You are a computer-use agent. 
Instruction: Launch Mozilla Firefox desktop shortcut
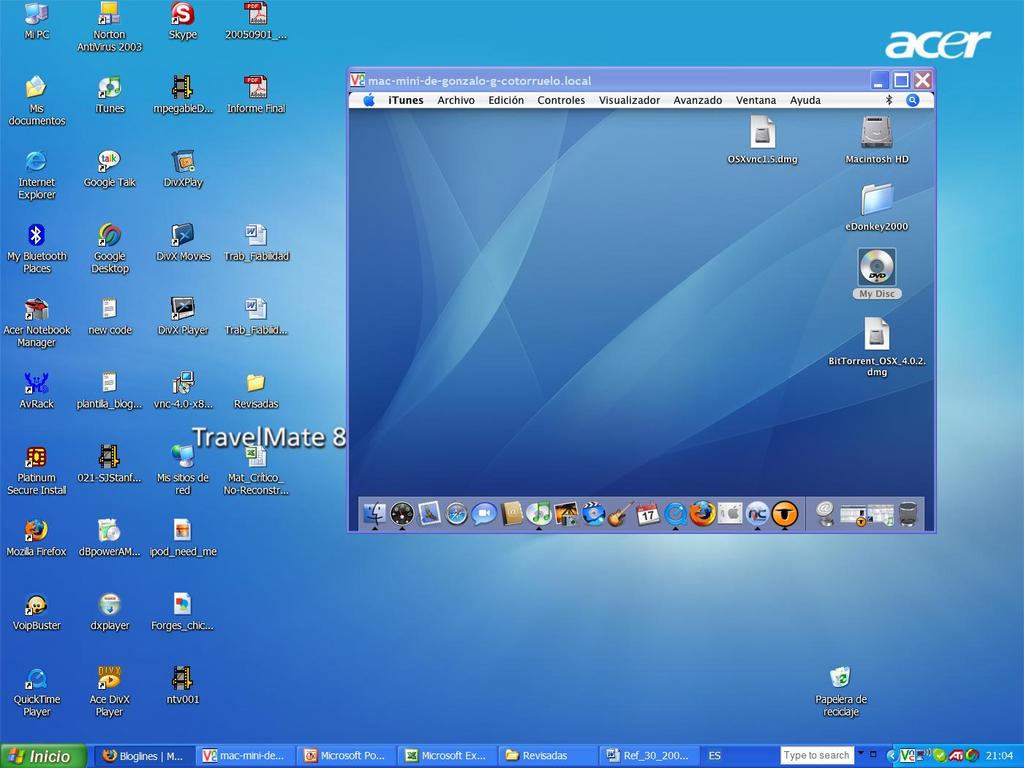tap(37, 538)
